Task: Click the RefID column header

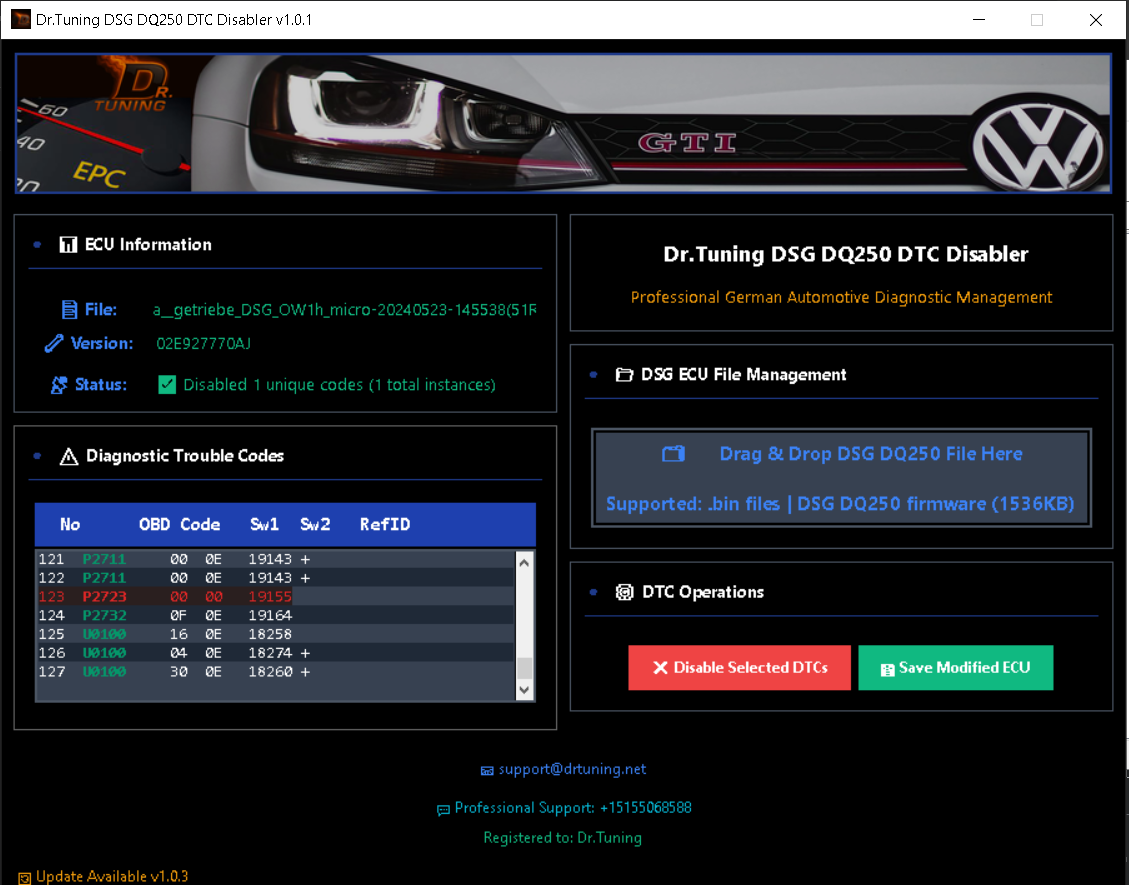Action: click(385, 524)
